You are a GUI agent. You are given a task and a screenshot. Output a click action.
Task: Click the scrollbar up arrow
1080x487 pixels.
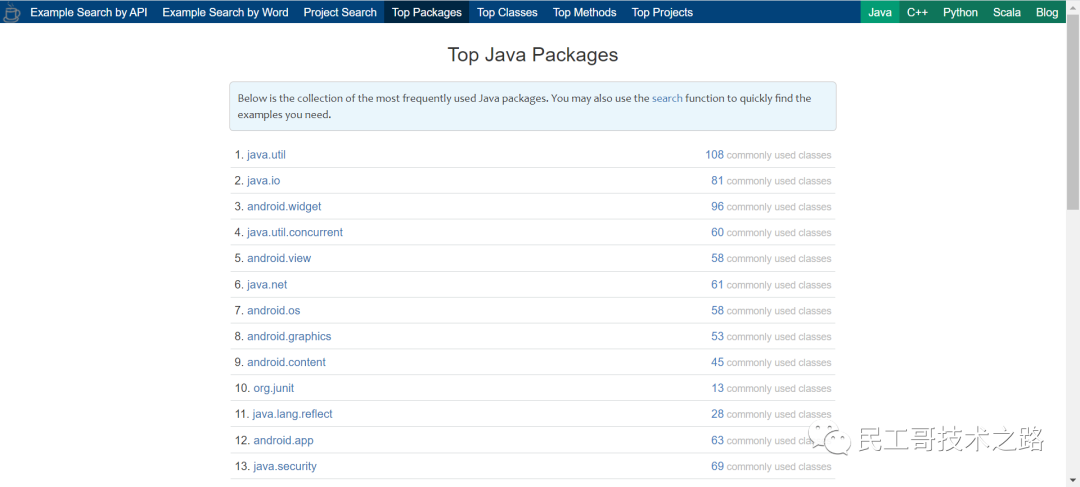point(1072,7)
